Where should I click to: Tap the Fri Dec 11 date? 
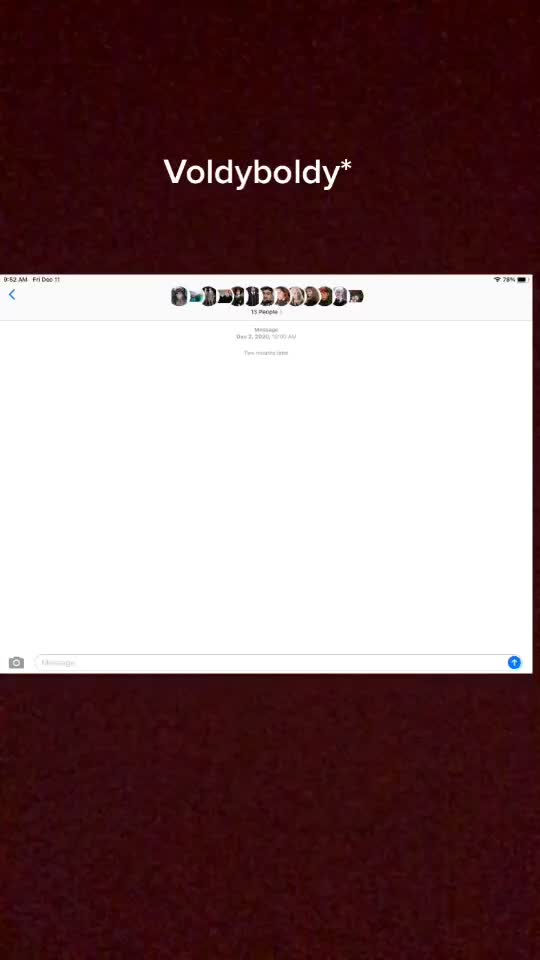(x=46, y=279)
